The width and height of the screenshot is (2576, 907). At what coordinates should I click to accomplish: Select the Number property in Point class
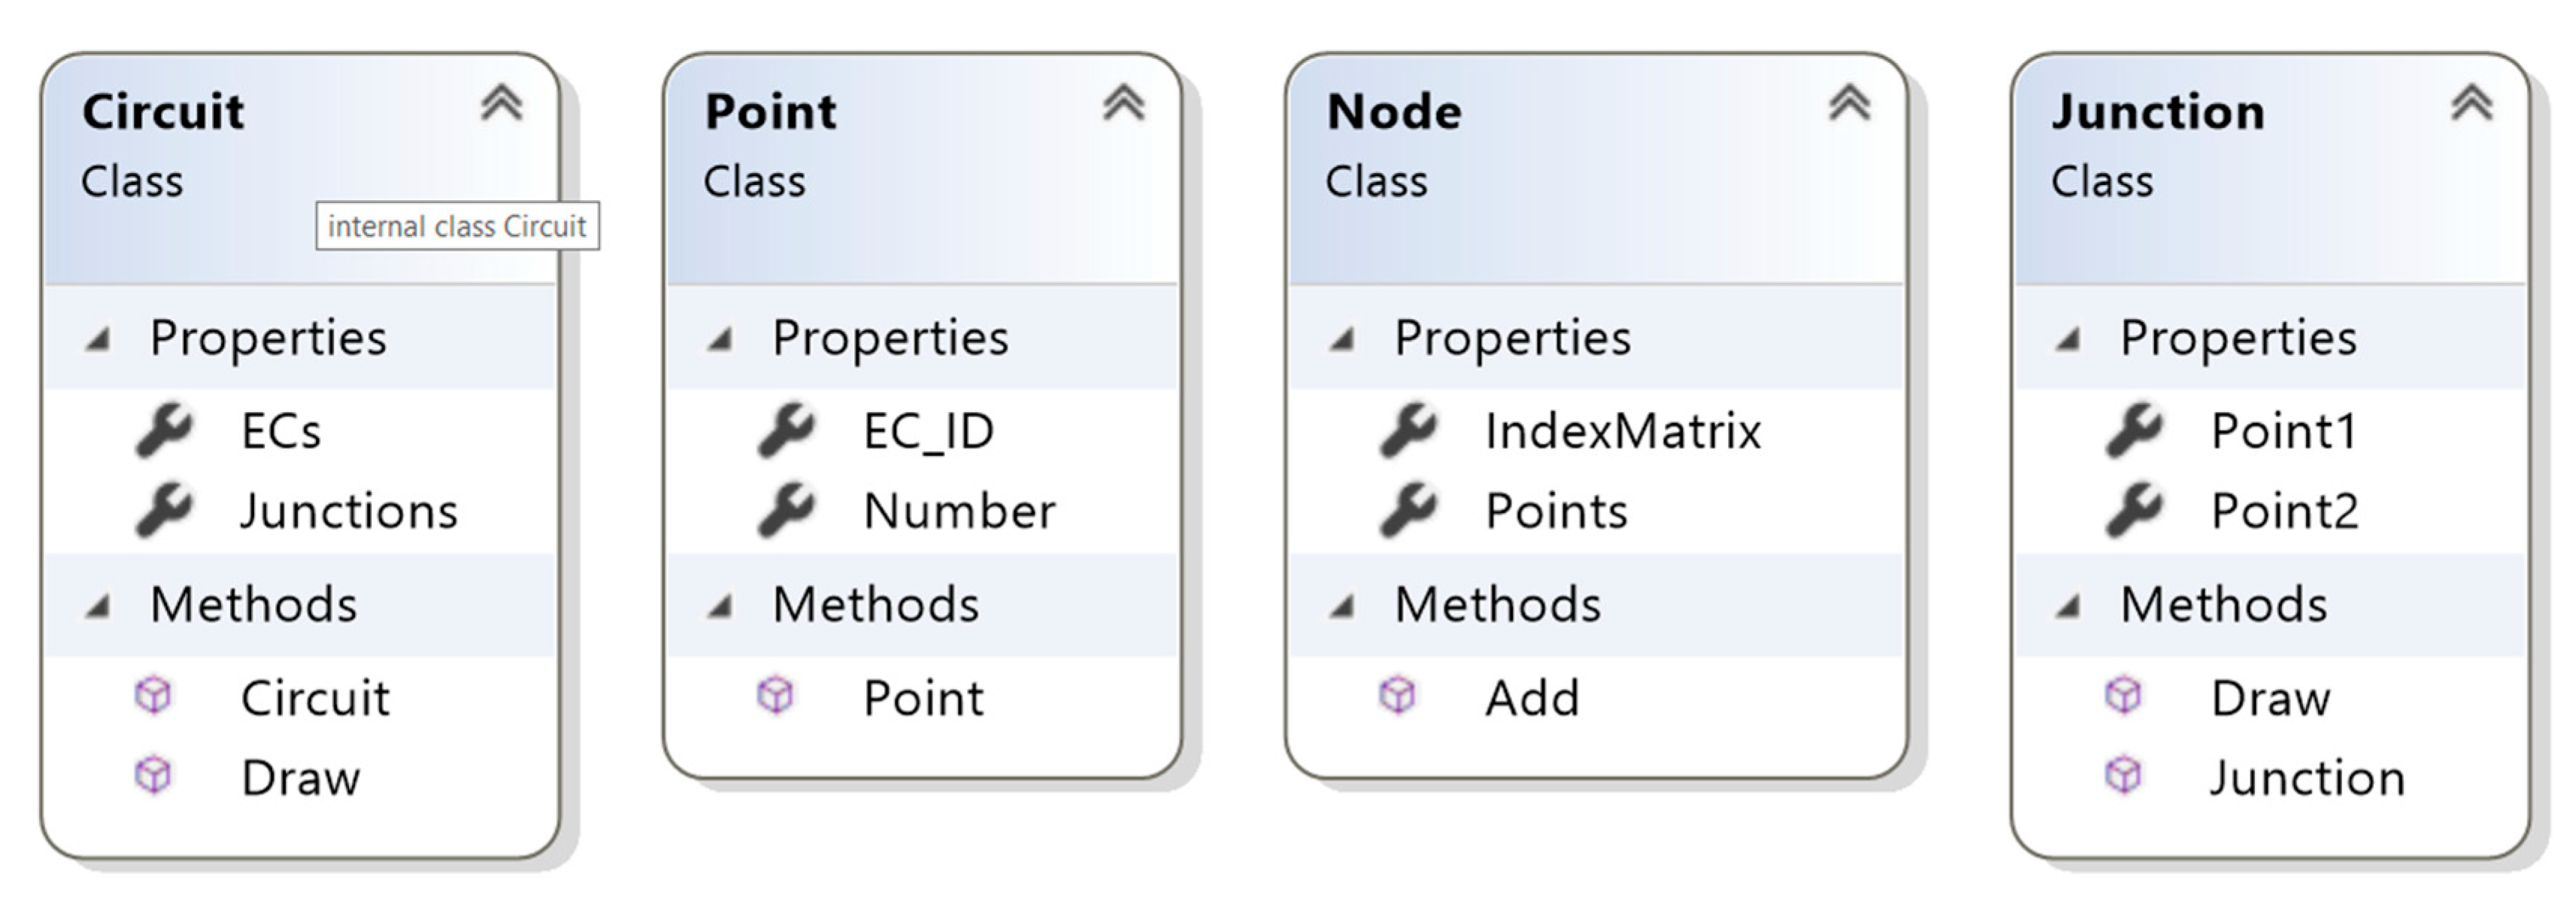(x=959, y=511)
